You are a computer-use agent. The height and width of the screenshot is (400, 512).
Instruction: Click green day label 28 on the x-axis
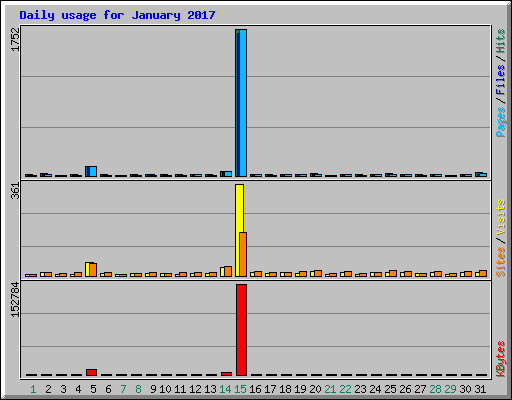coord(435,389)
